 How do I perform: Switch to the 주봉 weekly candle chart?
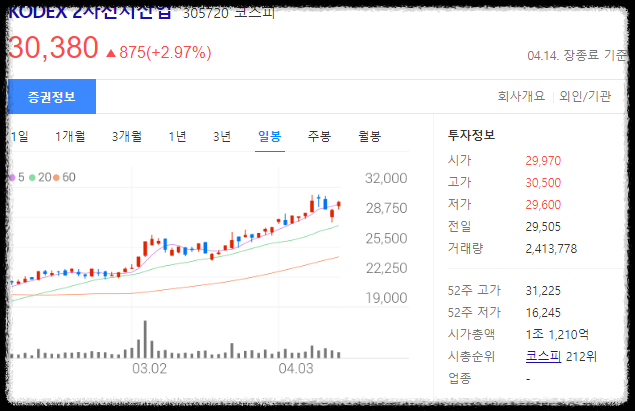[319, 136]
